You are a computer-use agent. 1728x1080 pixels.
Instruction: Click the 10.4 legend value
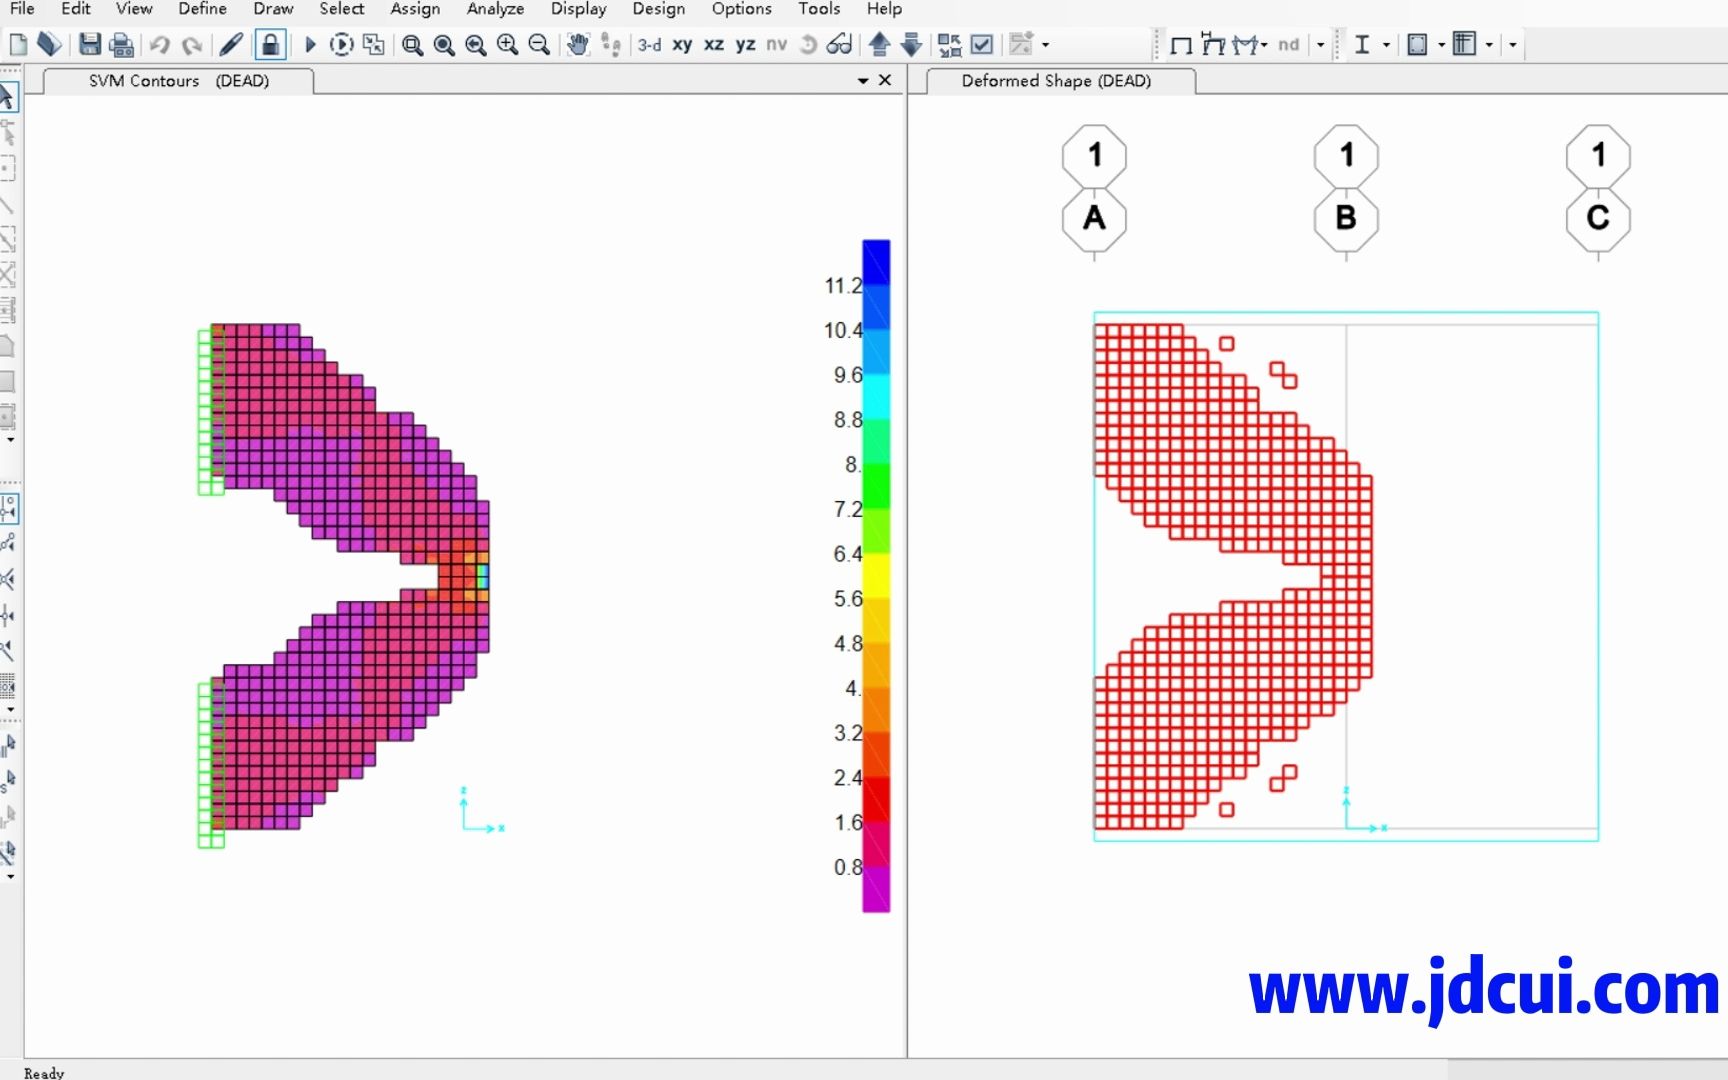coord(842,331)
